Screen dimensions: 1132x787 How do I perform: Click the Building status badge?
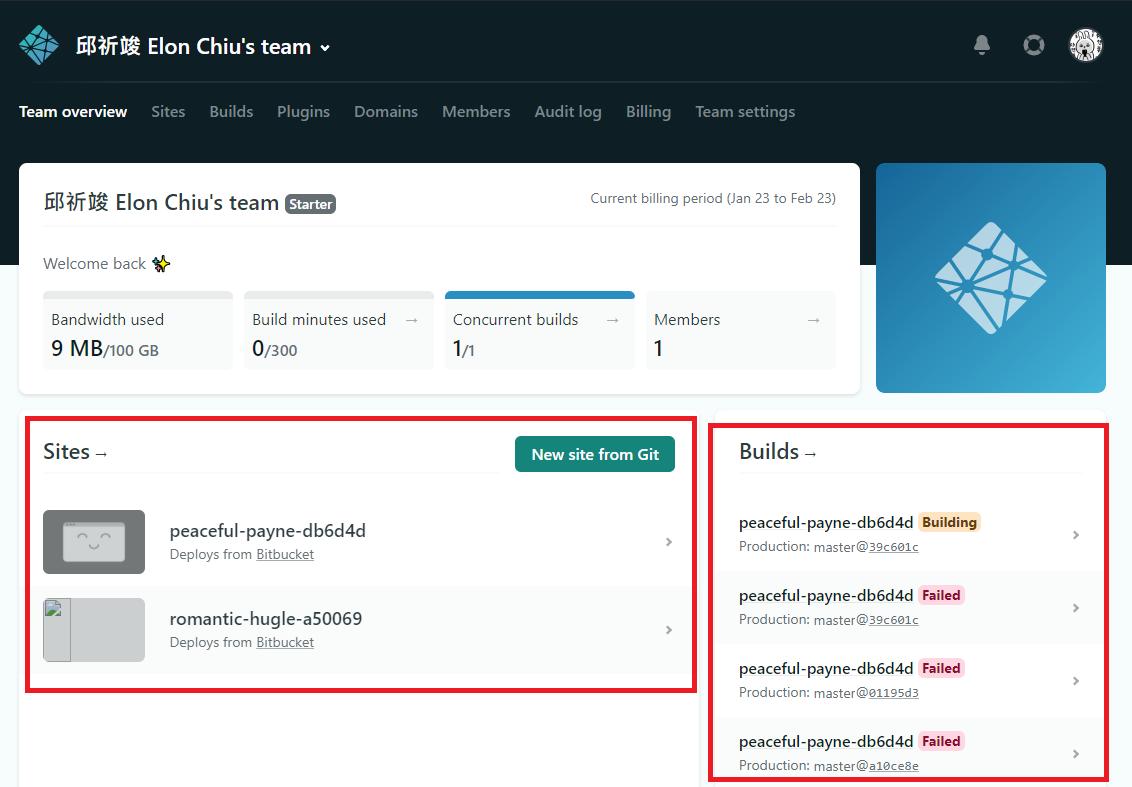pos(949,523)
